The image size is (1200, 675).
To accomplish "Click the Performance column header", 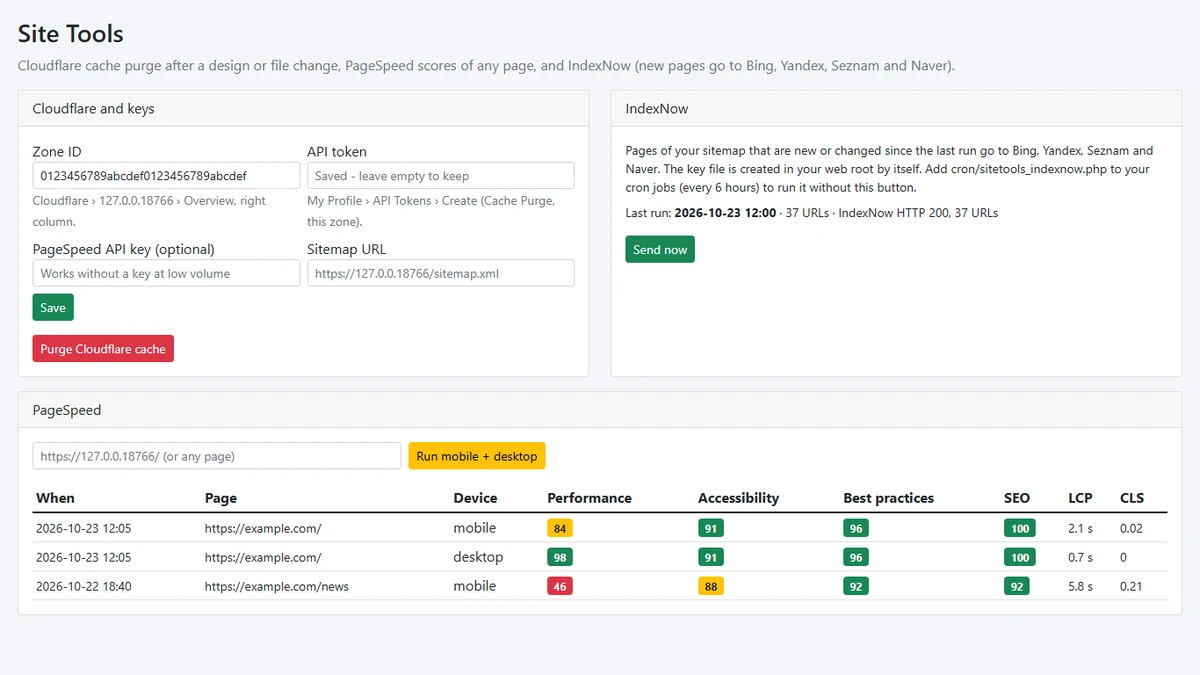I will coord(589,498).
